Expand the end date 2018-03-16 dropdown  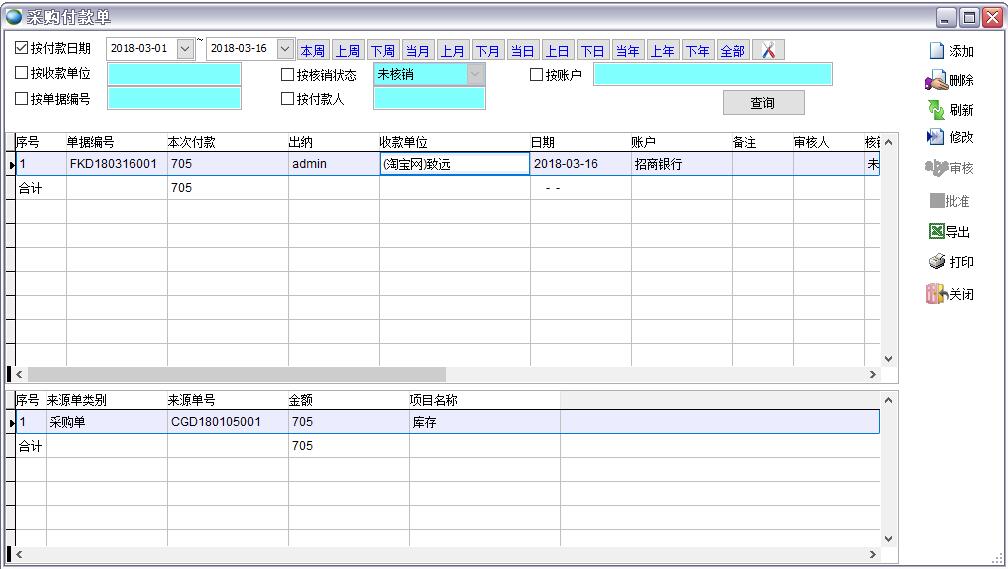point(284,49)
